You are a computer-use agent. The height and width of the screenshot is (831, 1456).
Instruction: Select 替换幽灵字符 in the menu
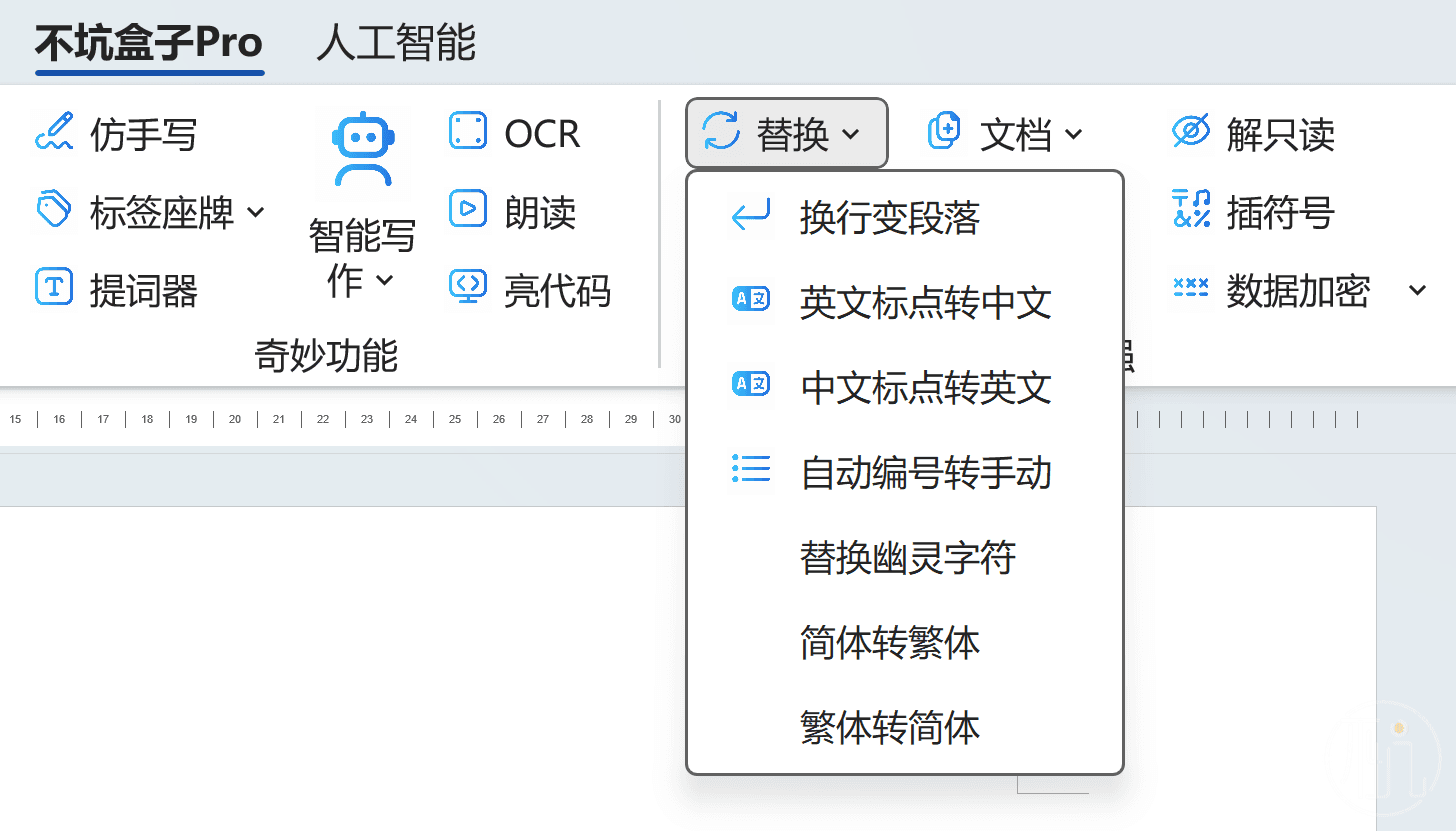click(905, 556)
